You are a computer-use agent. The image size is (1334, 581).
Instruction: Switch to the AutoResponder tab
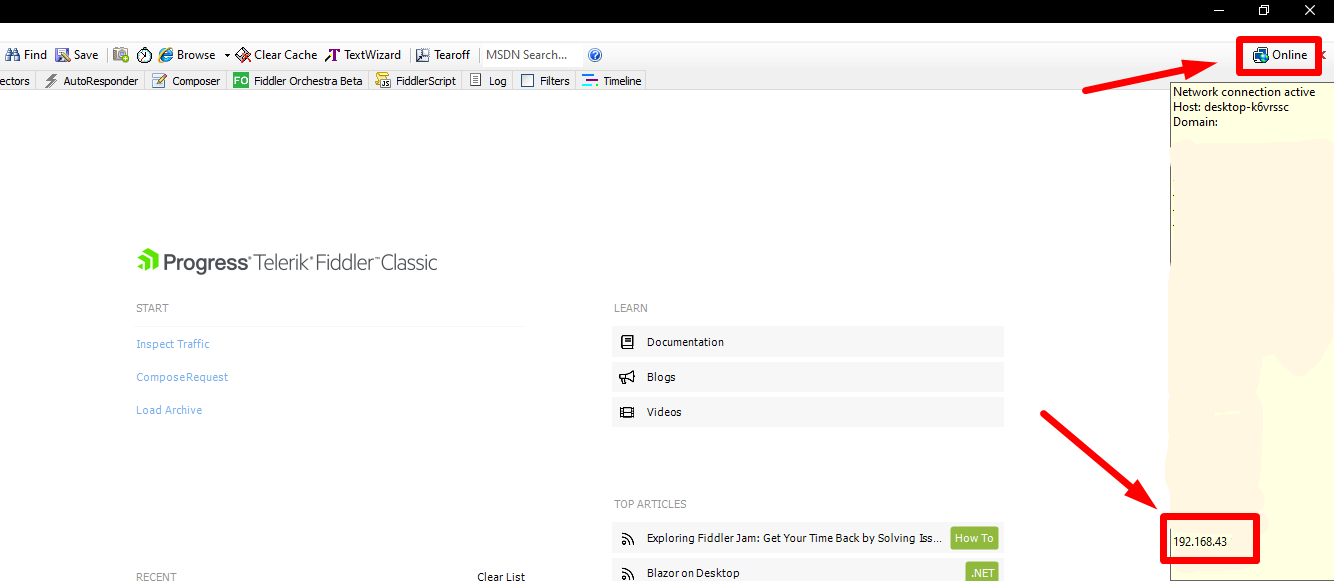point(92,81)
